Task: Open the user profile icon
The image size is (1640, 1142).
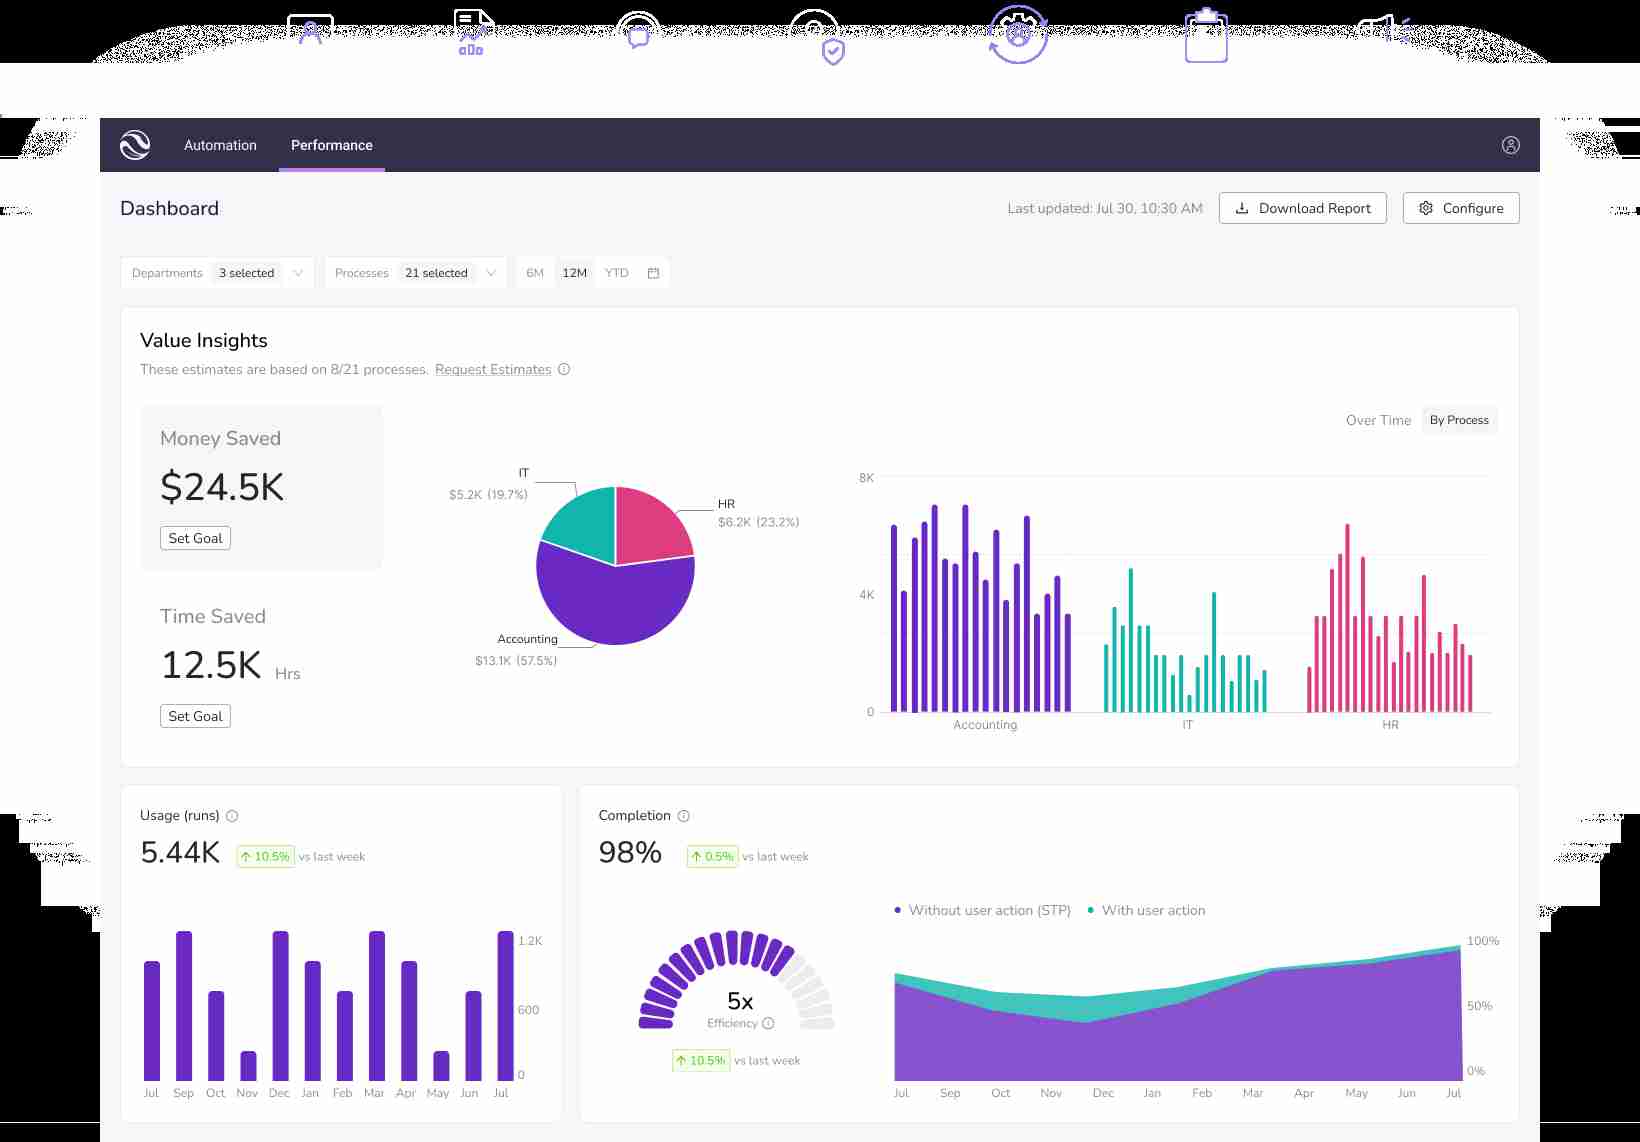Action: [x=1510, y=145]
